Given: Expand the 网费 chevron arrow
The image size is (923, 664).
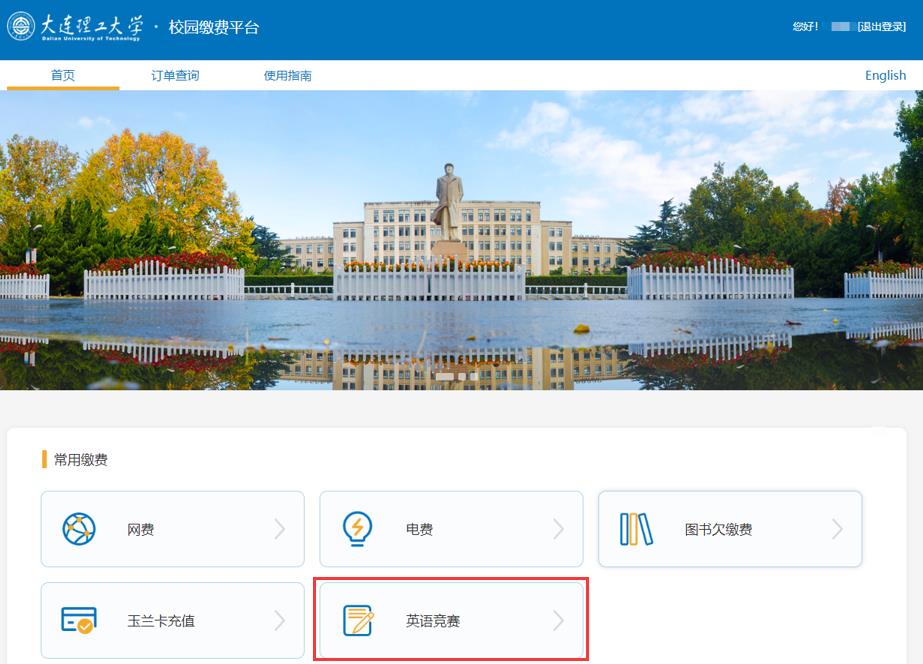Looking at the screenshot, I should [280, 529].
